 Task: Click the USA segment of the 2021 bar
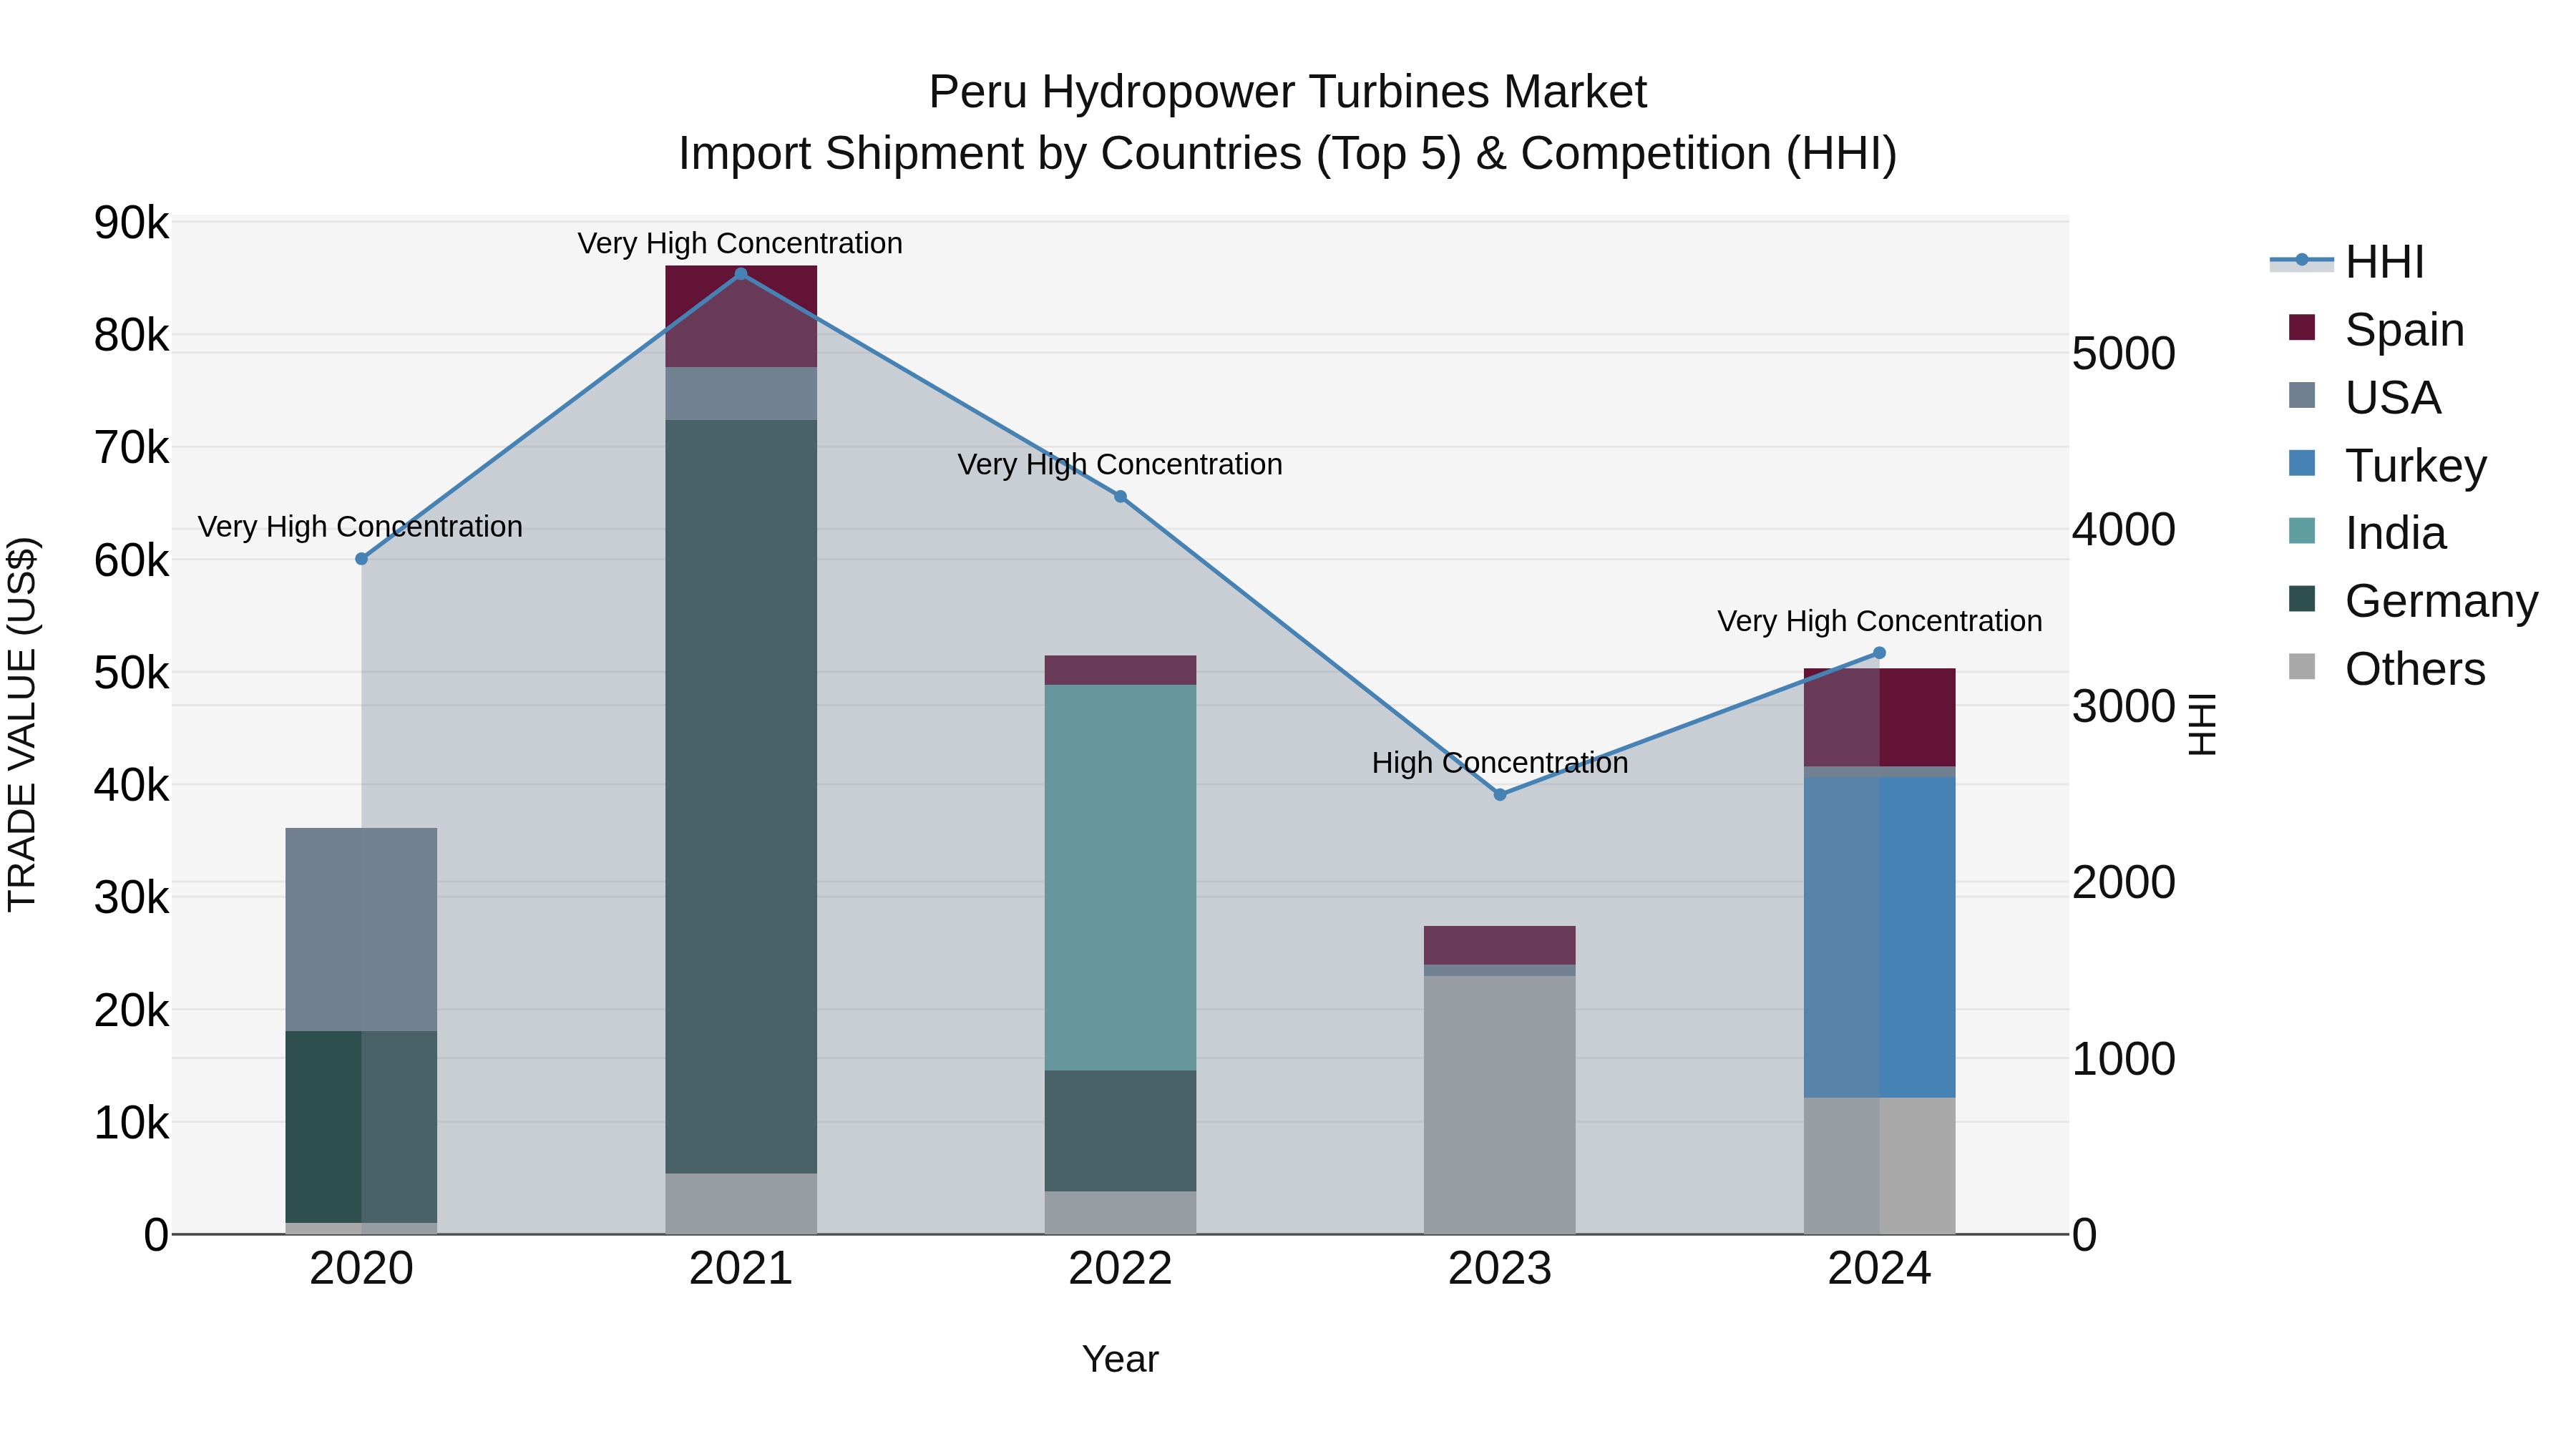(741, 394)
